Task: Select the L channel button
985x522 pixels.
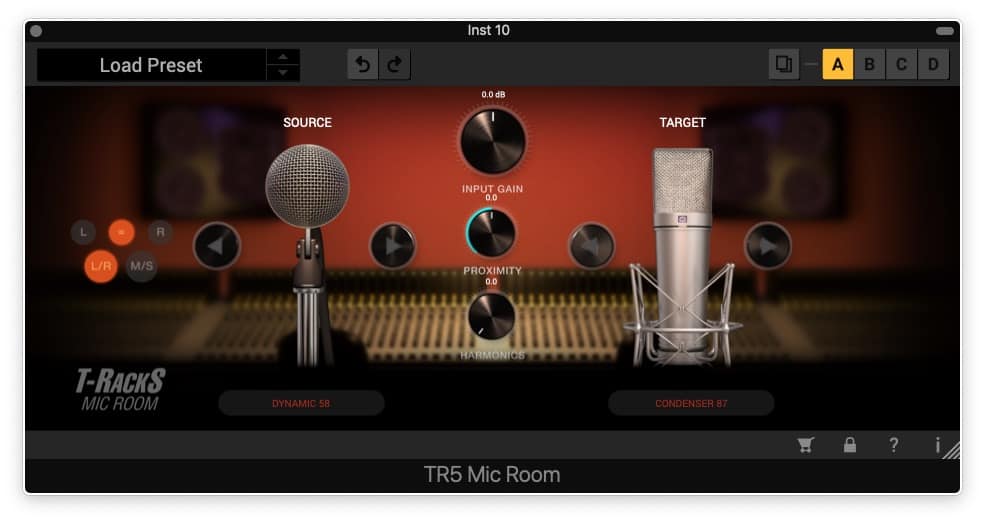Action: point(83,232)
